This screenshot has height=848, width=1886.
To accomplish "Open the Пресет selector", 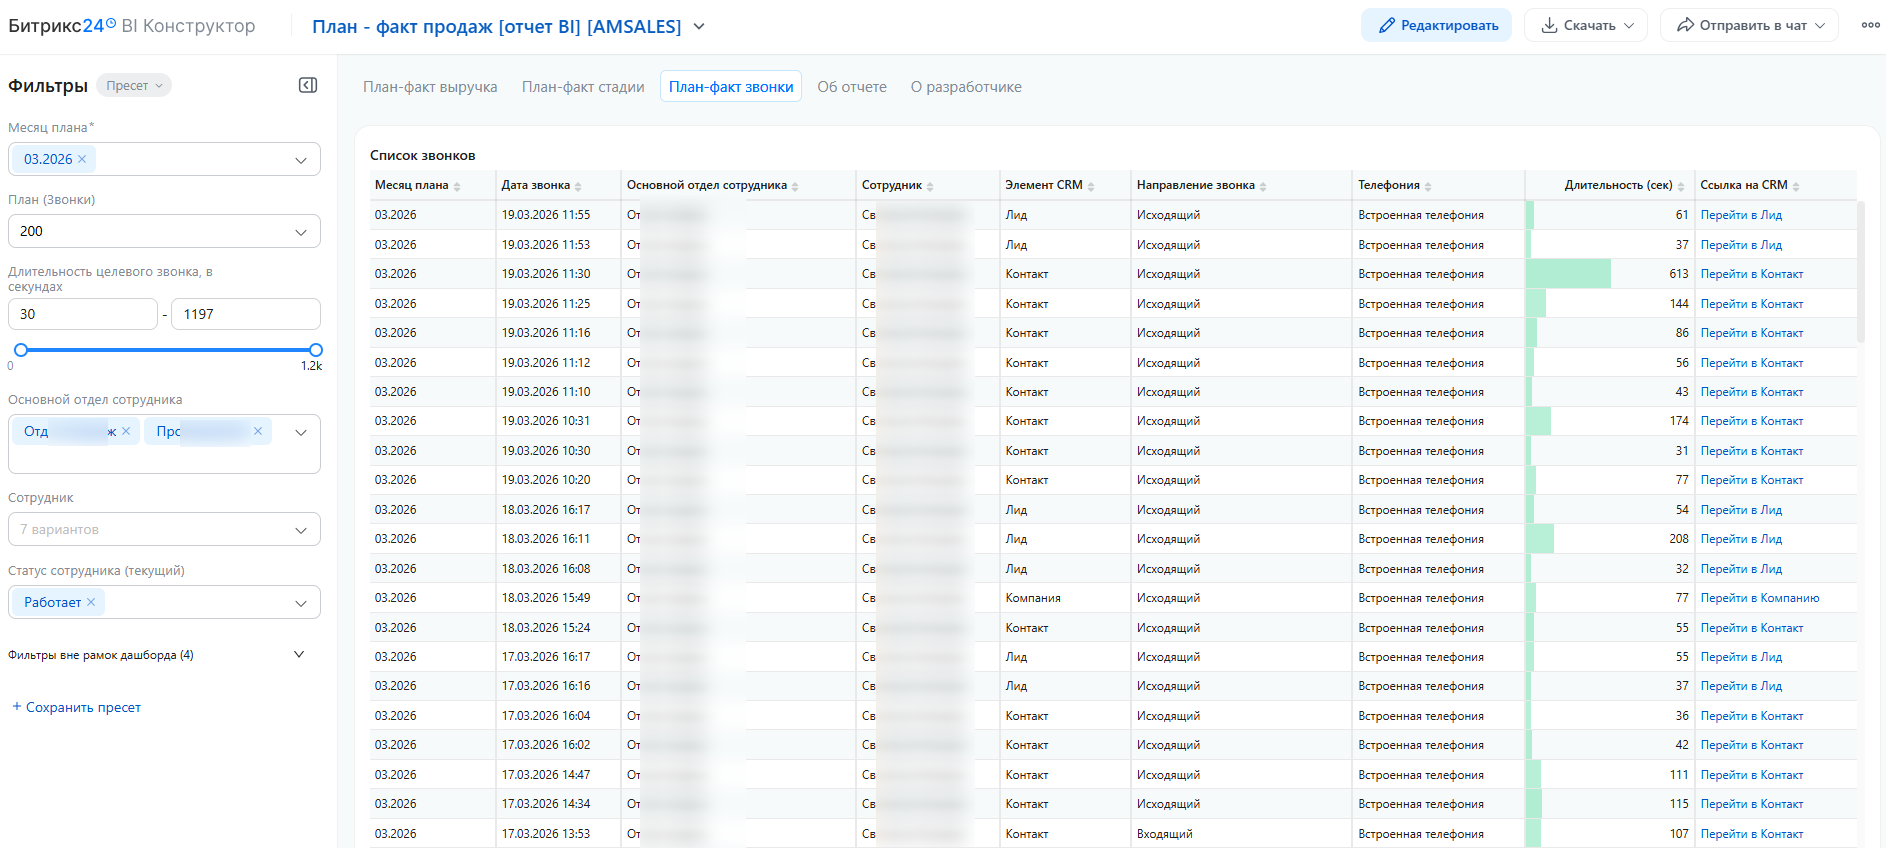I will 134,86.
